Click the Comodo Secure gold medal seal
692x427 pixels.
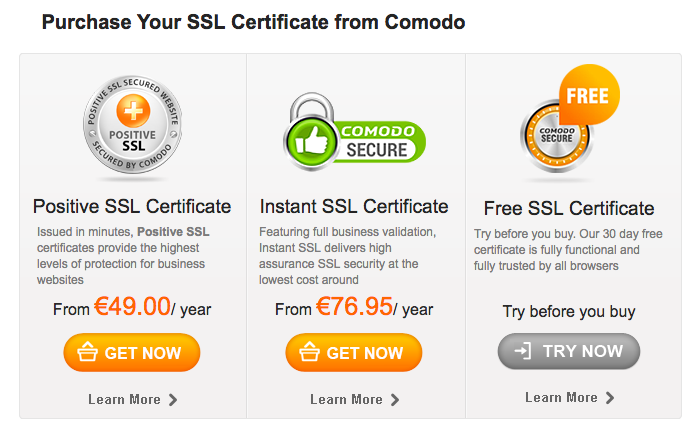click(557, 135)
